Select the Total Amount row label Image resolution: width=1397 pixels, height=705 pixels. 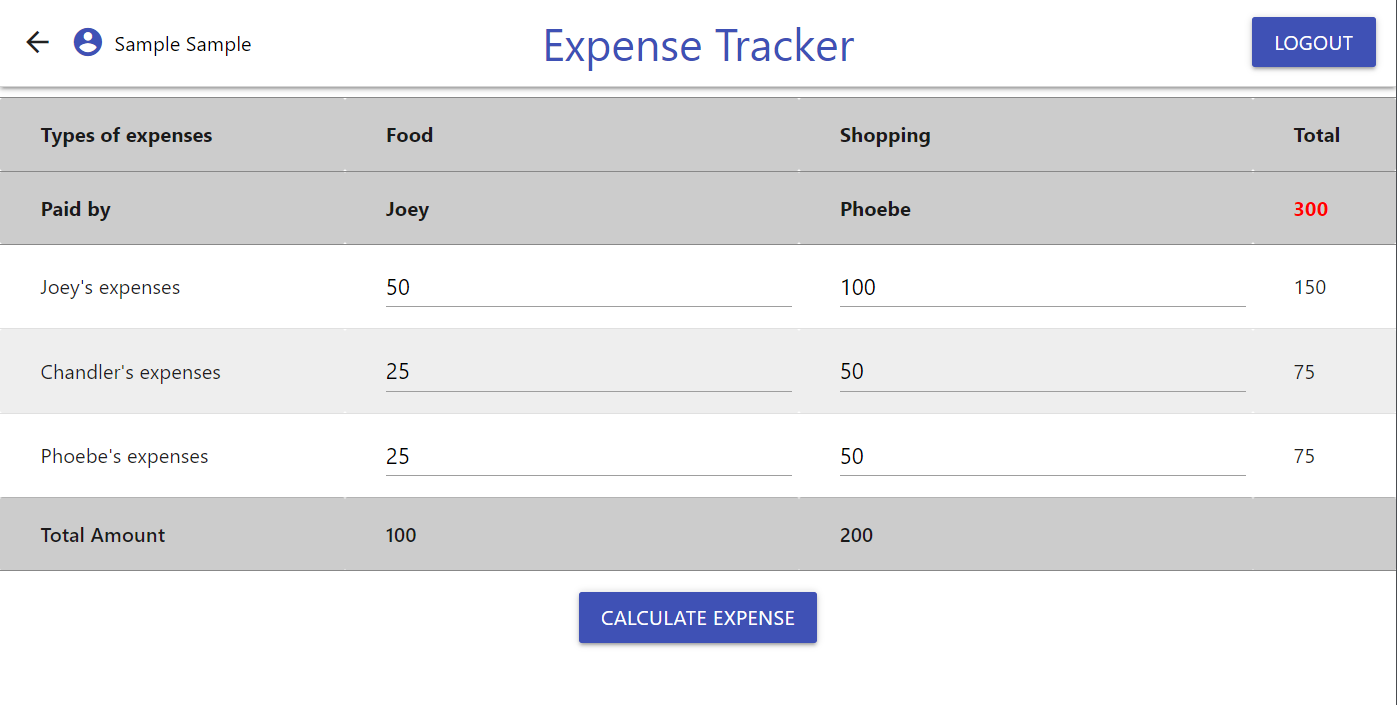point(102,534)
